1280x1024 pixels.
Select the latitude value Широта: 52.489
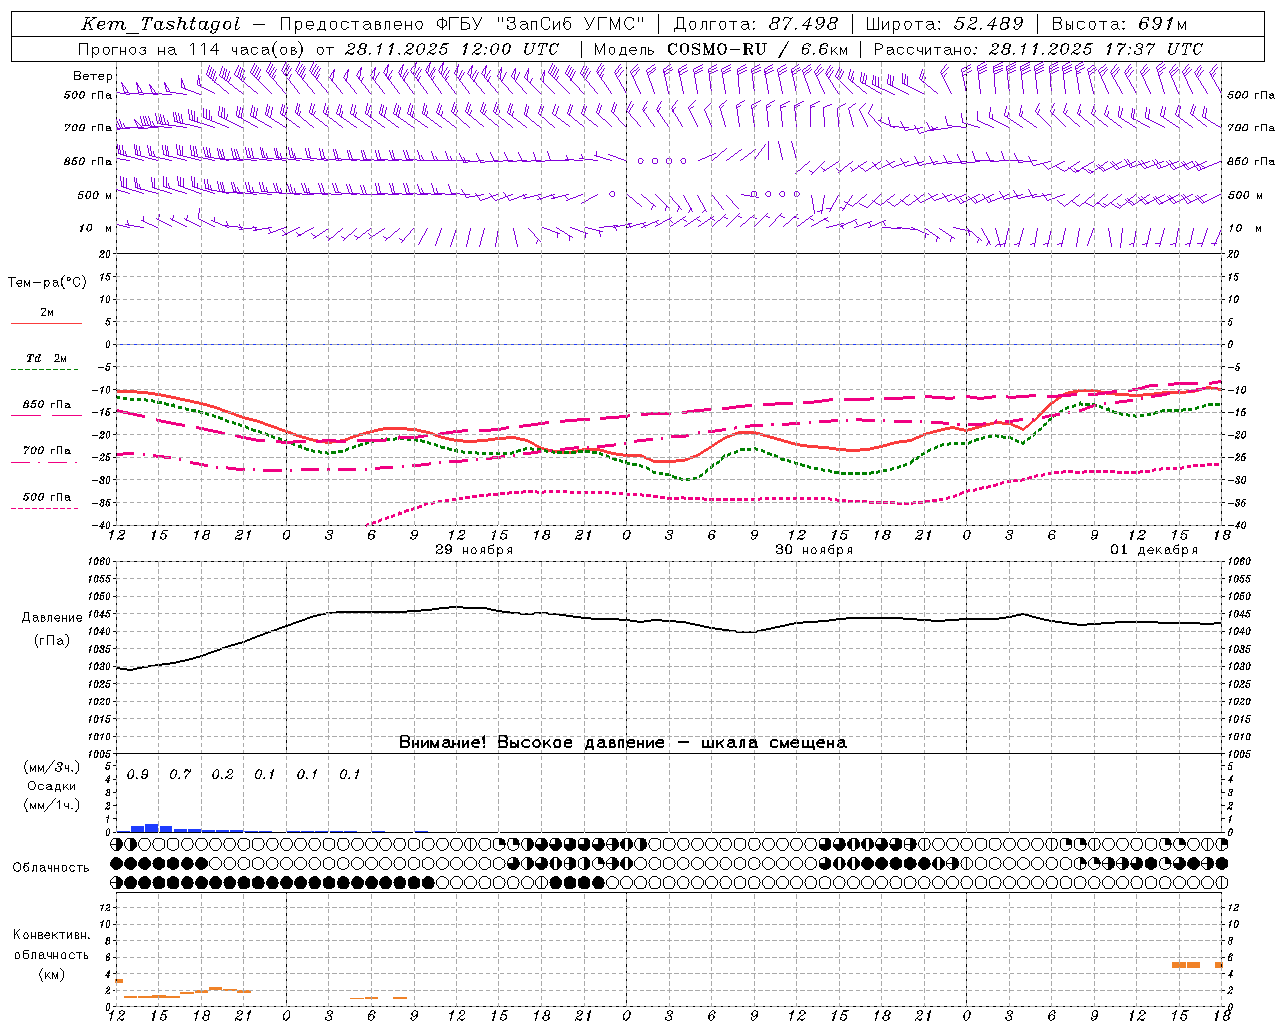point(944,25)
